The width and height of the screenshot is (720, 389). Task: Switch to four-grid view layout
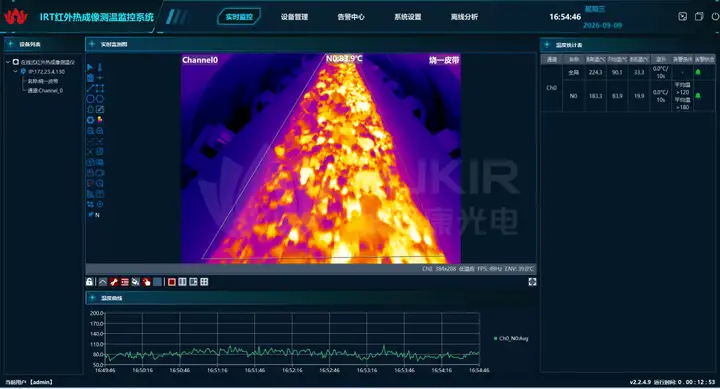(204, 282)
